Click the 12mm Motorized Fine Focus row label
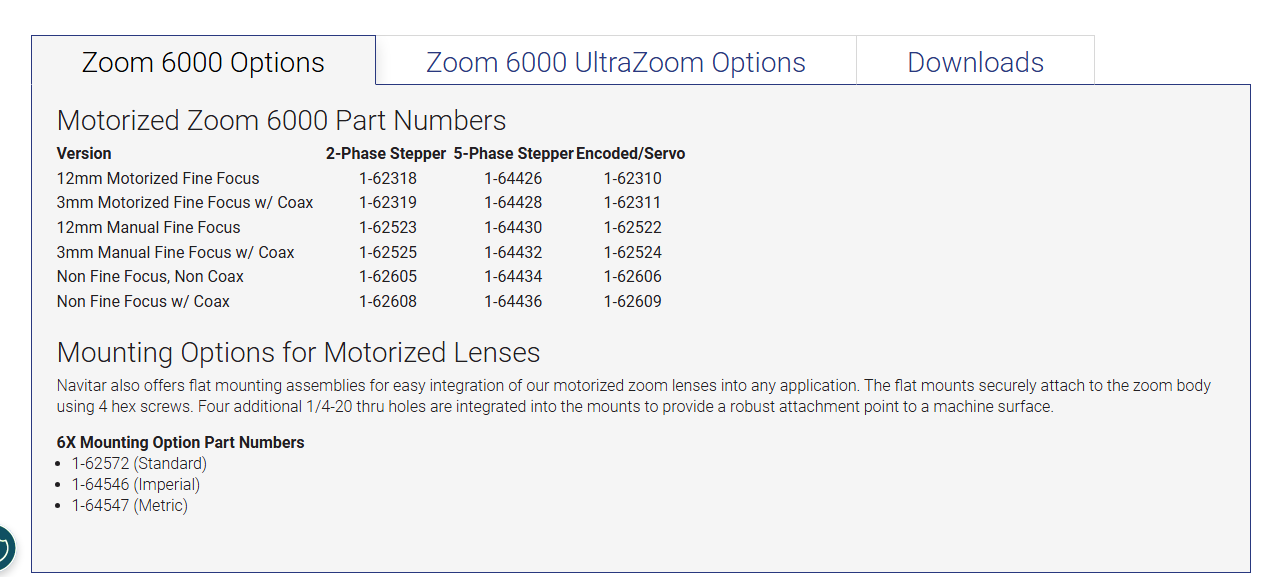The image size is (1272, 577). tap(158, 178)
